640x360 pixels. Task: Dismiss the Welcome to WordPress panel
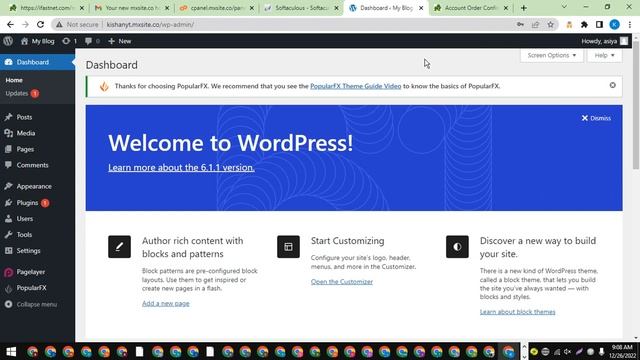(596, 118)
